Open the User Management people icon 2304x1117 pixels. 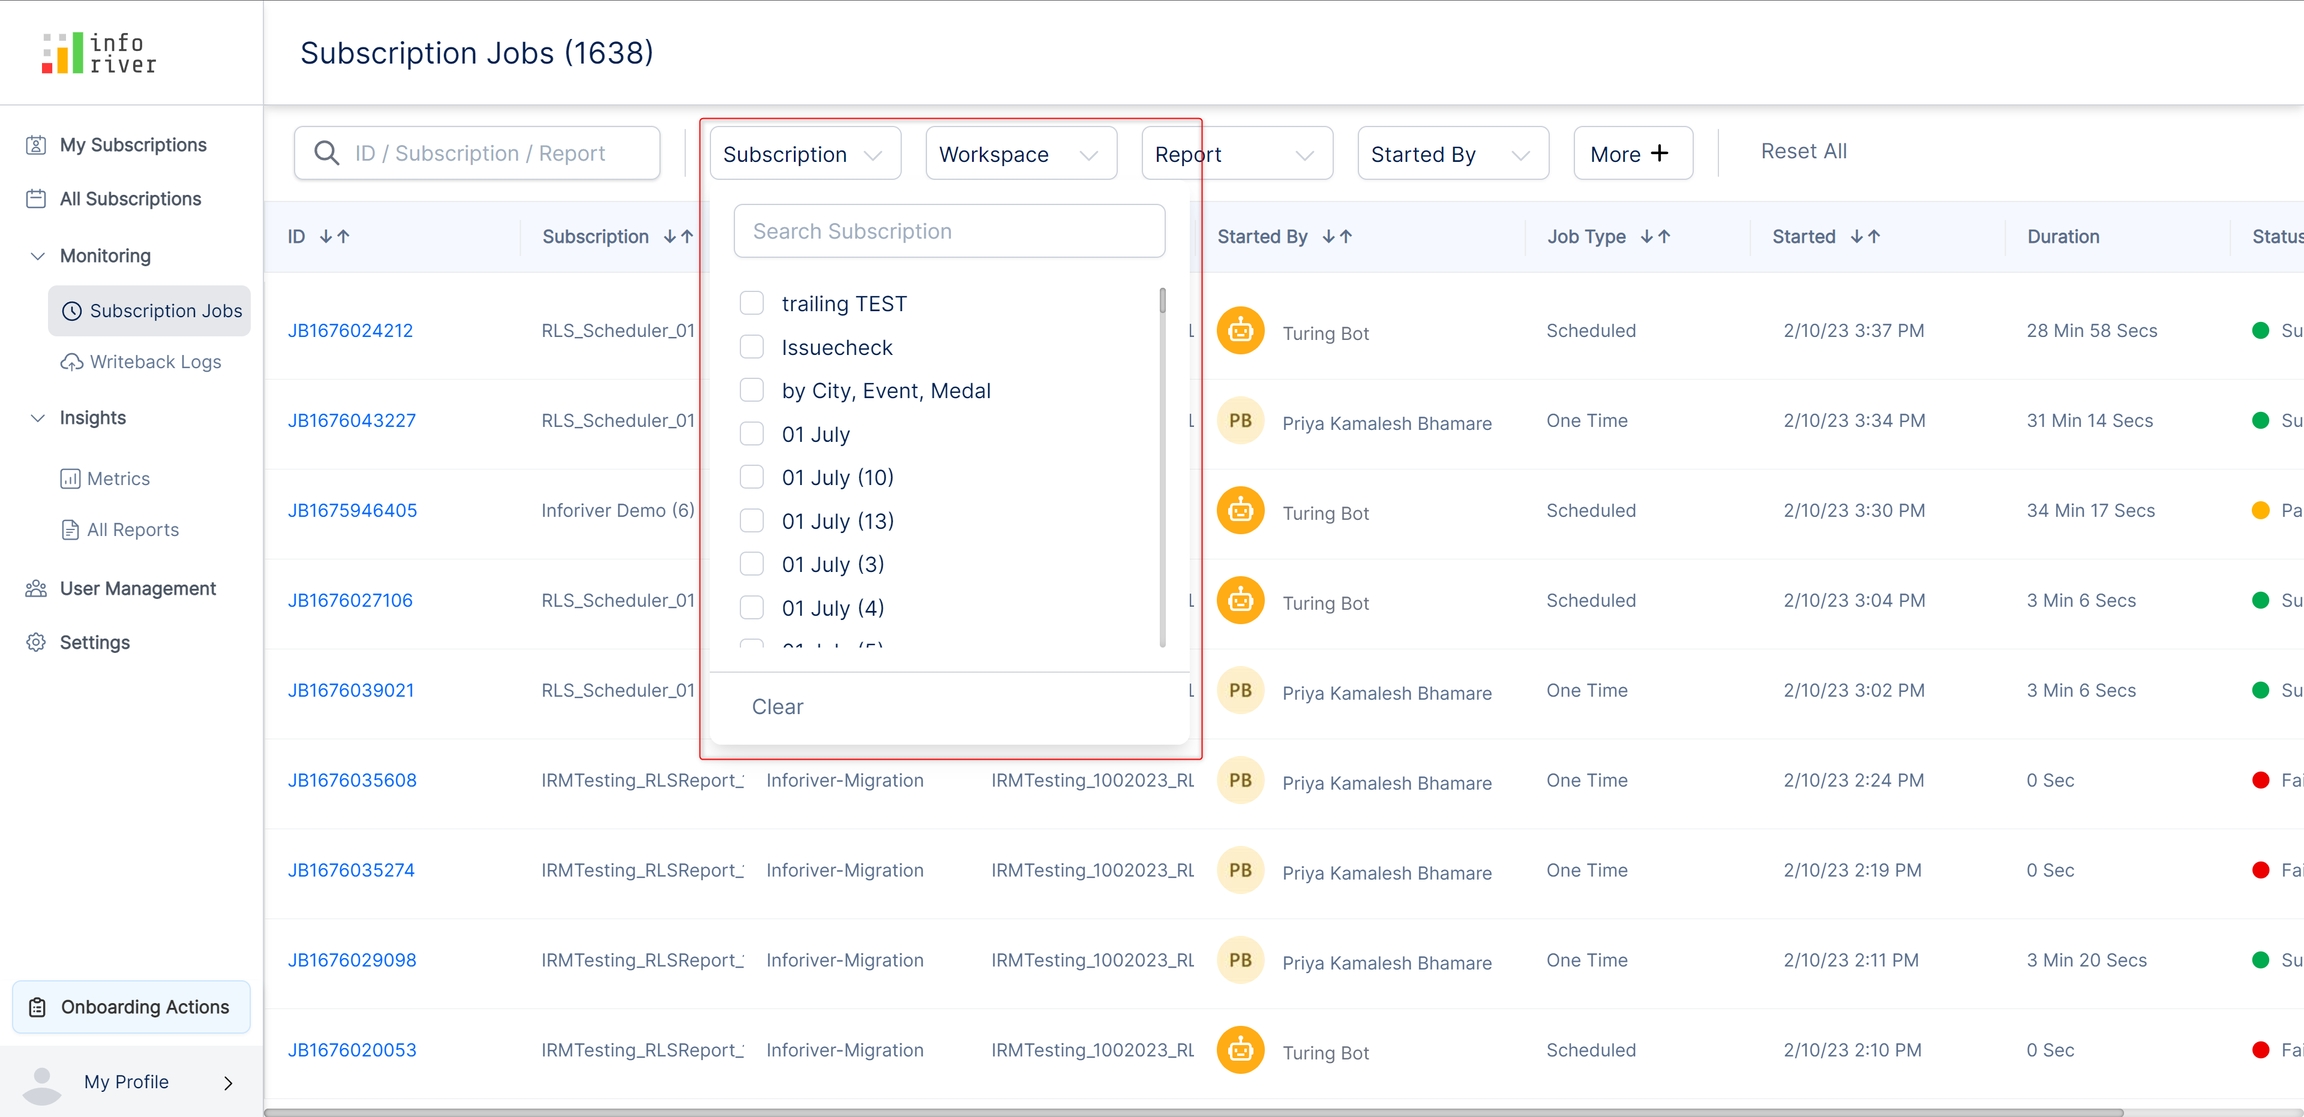click(x=36, y=589)
